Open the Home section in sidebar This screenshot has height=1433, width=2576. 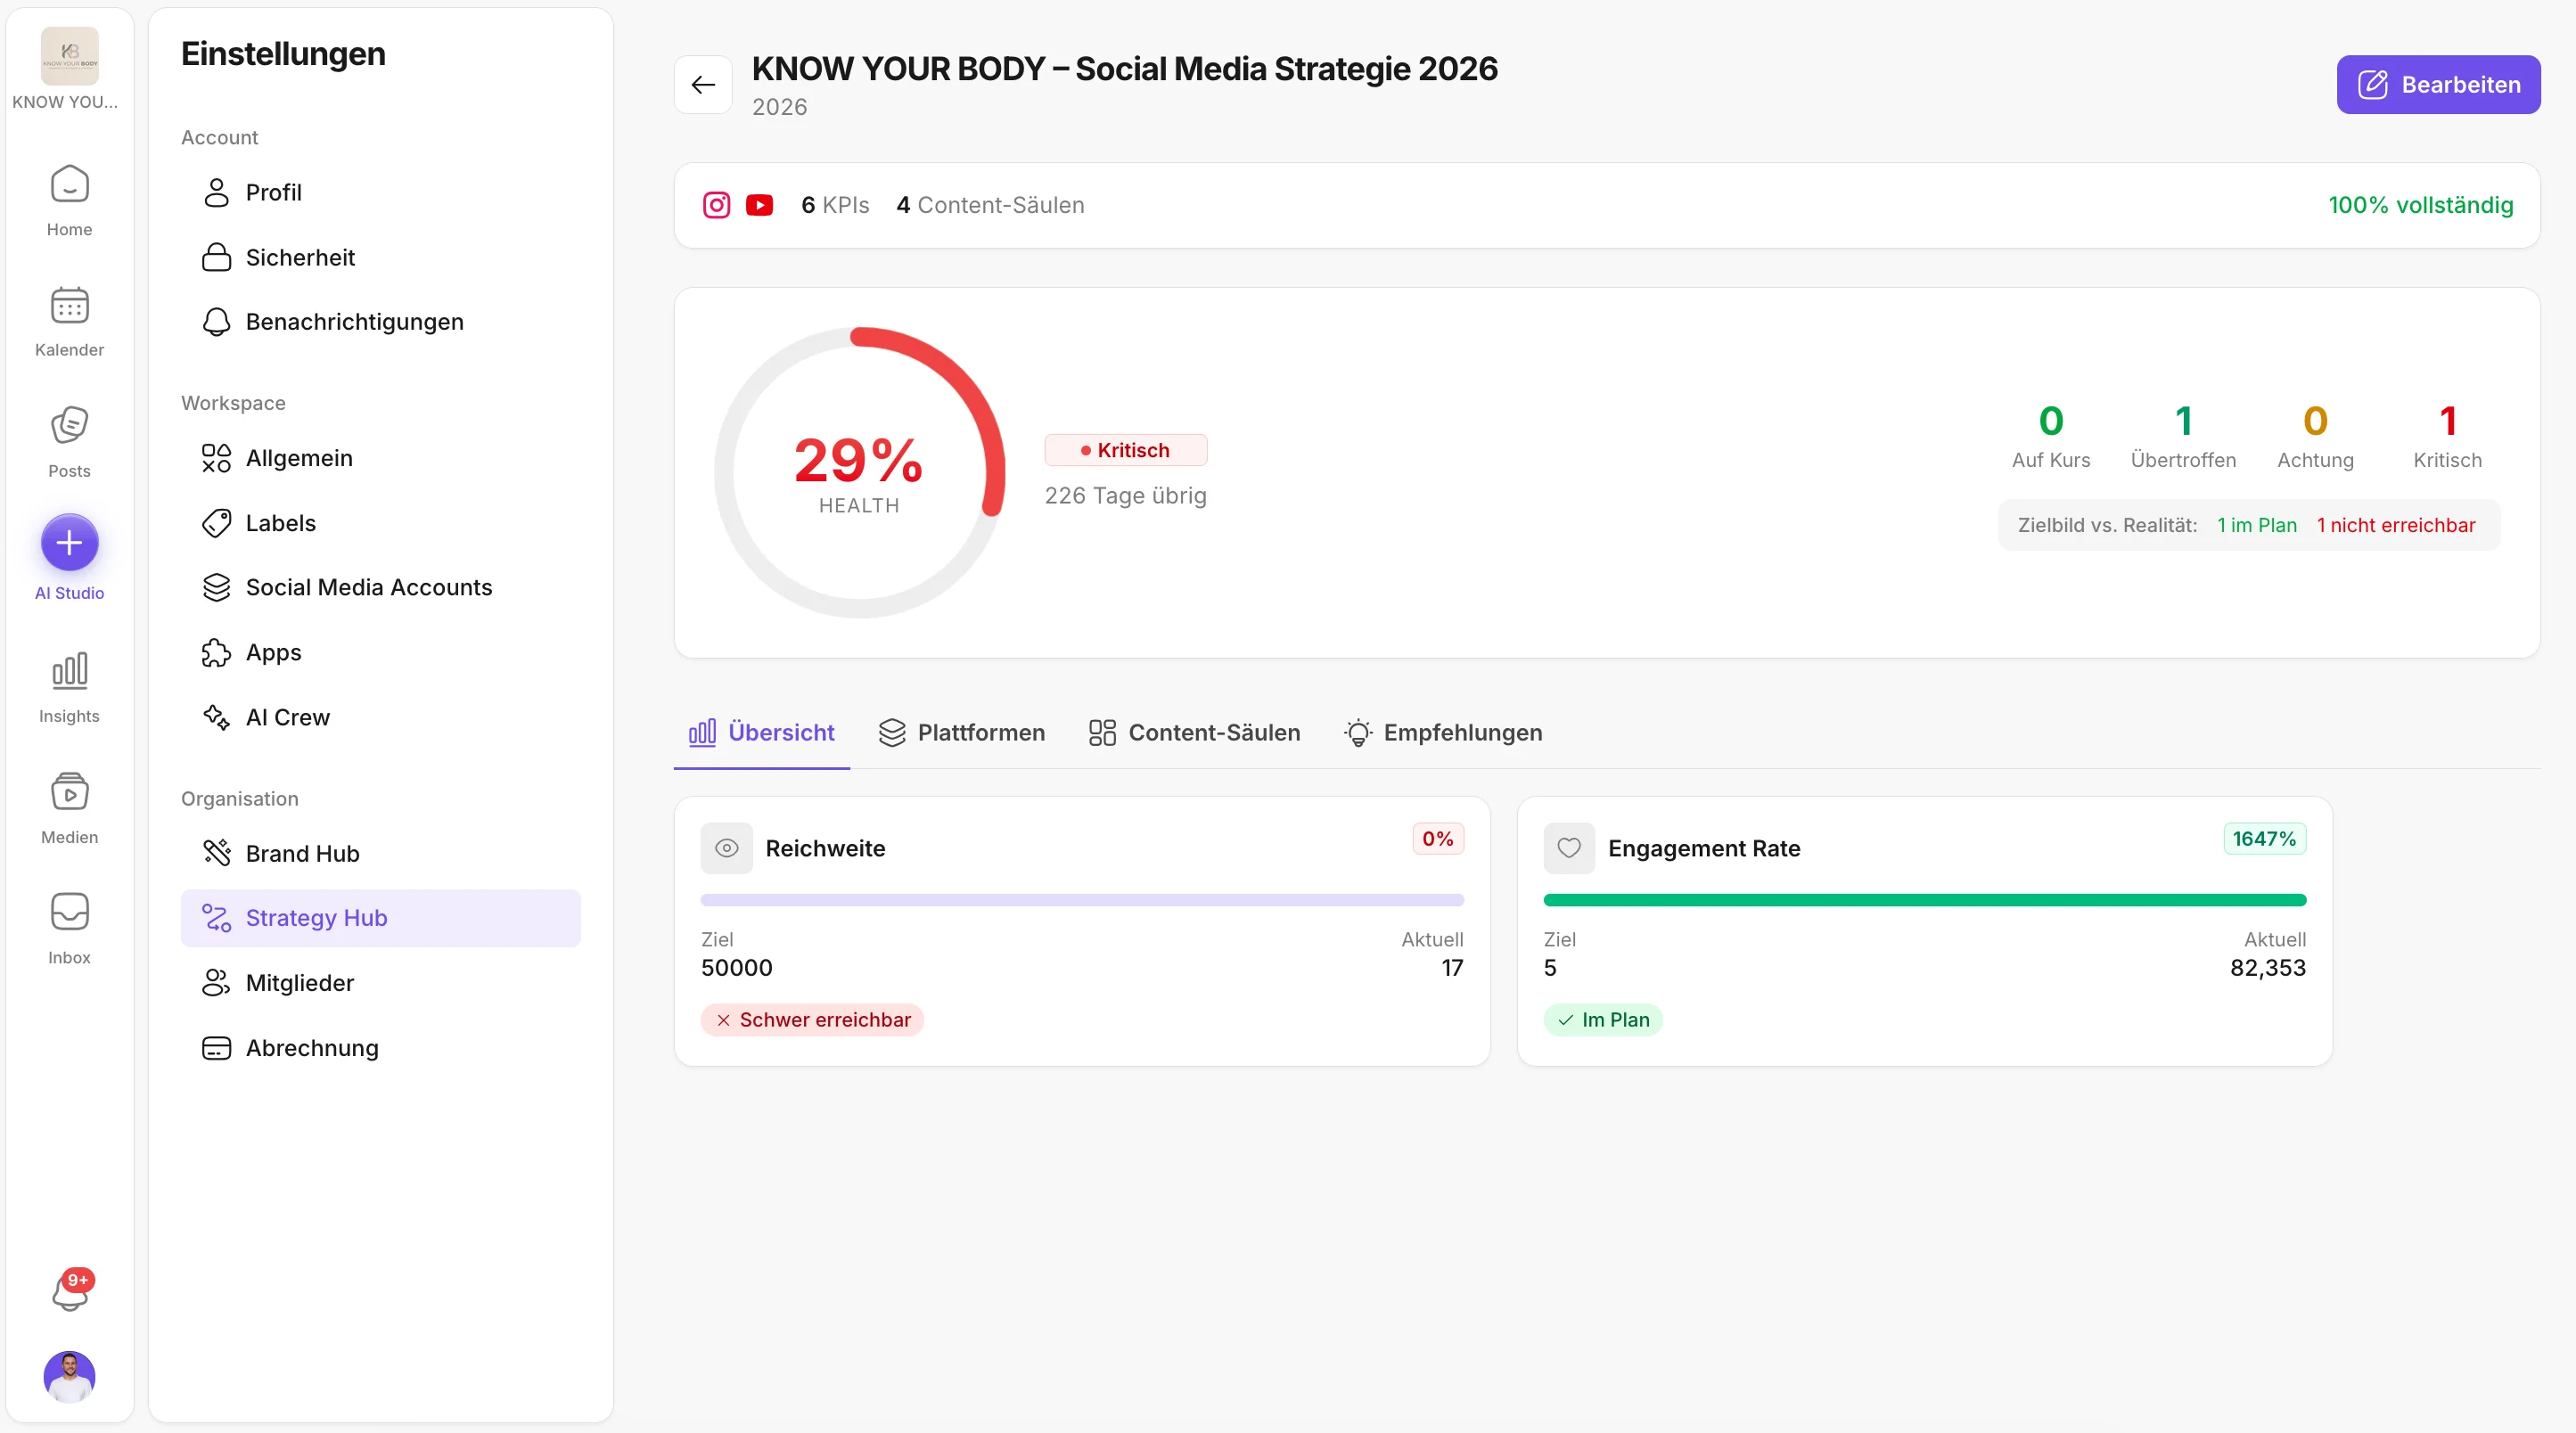(69, 201)
